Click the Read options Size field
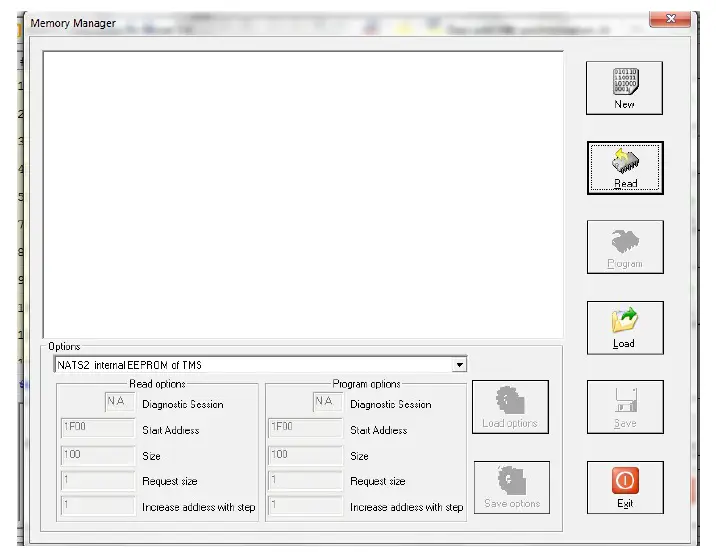The image size is (716, 555). 98,455
